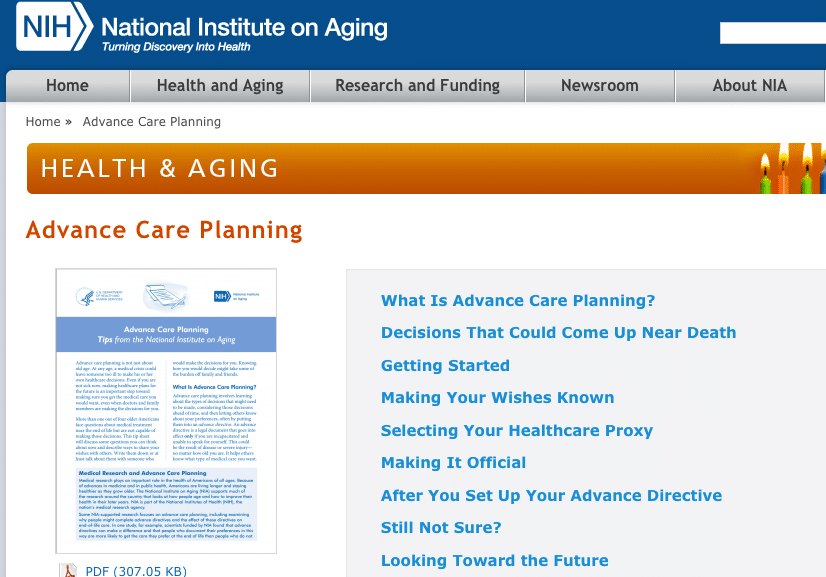Open Decisions That Could Come Up Near Death
This screenshot has width=826, height=577.
click(558, 332)
